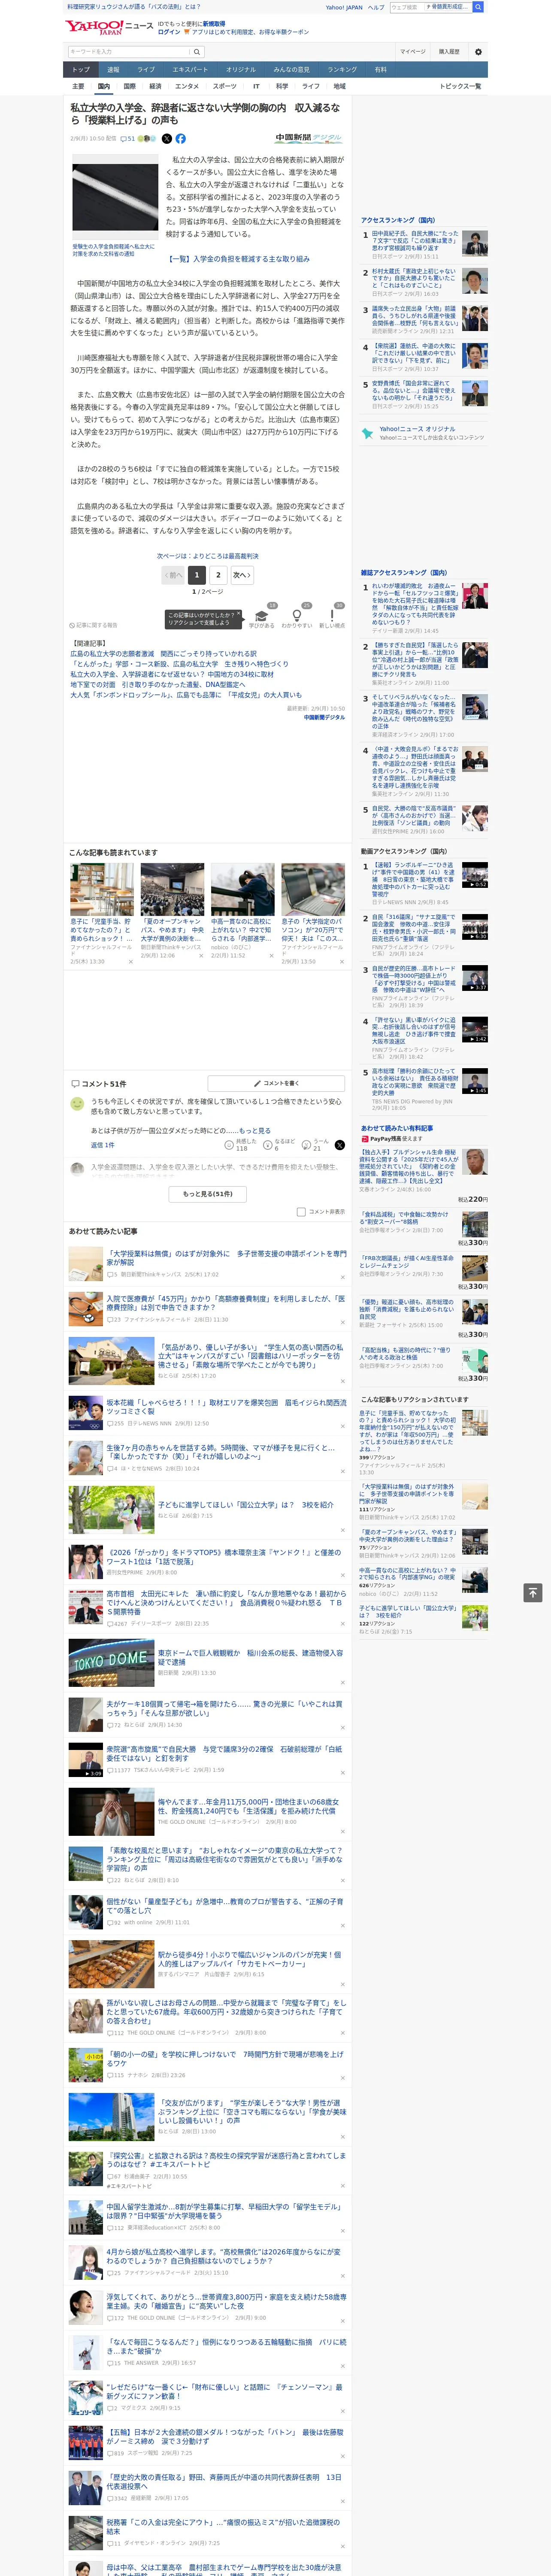Open the 速報 navigation tab
Screen dimensions: 551x2576
tap(113, 70)
